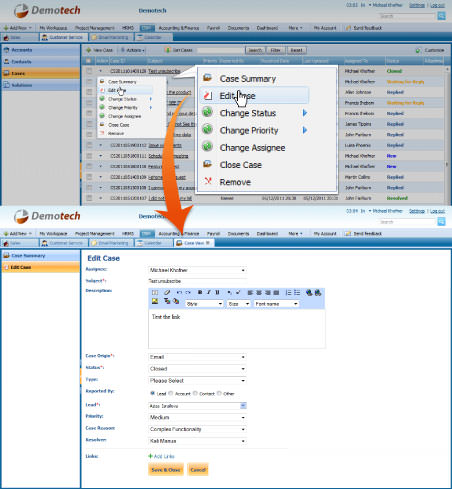
Task: Click the search field beside Sort Cases
Action: [x=220, y=50]
